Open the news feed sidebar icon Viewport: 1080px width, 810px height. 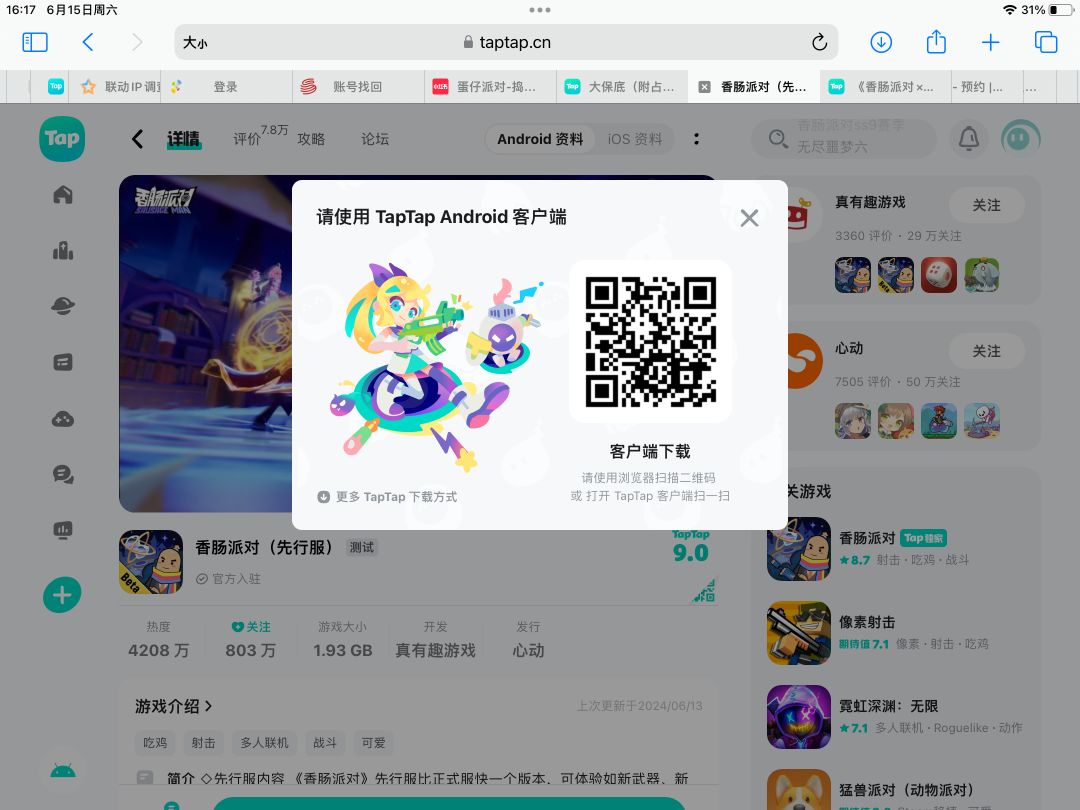[x=63, y=362]
